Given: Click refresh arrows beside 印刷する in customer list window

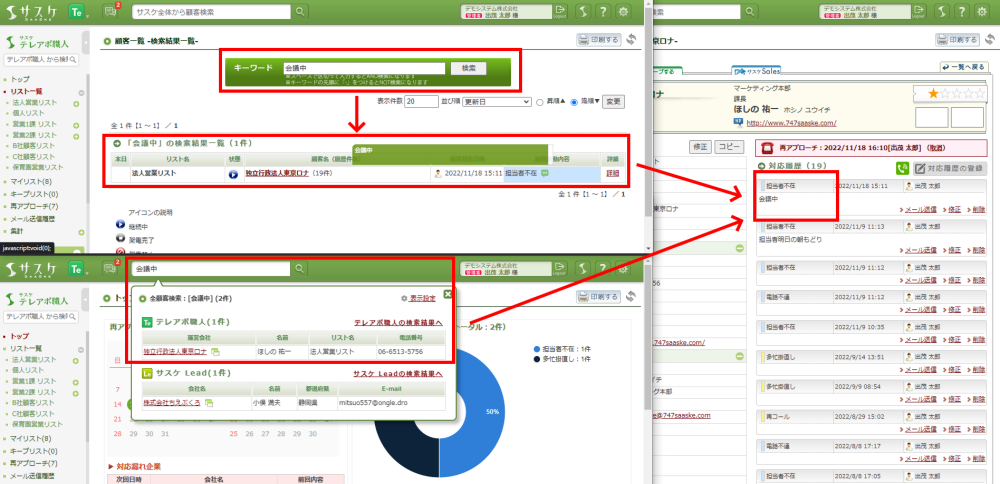Looking at the screenshot, I should pos(631,40).
